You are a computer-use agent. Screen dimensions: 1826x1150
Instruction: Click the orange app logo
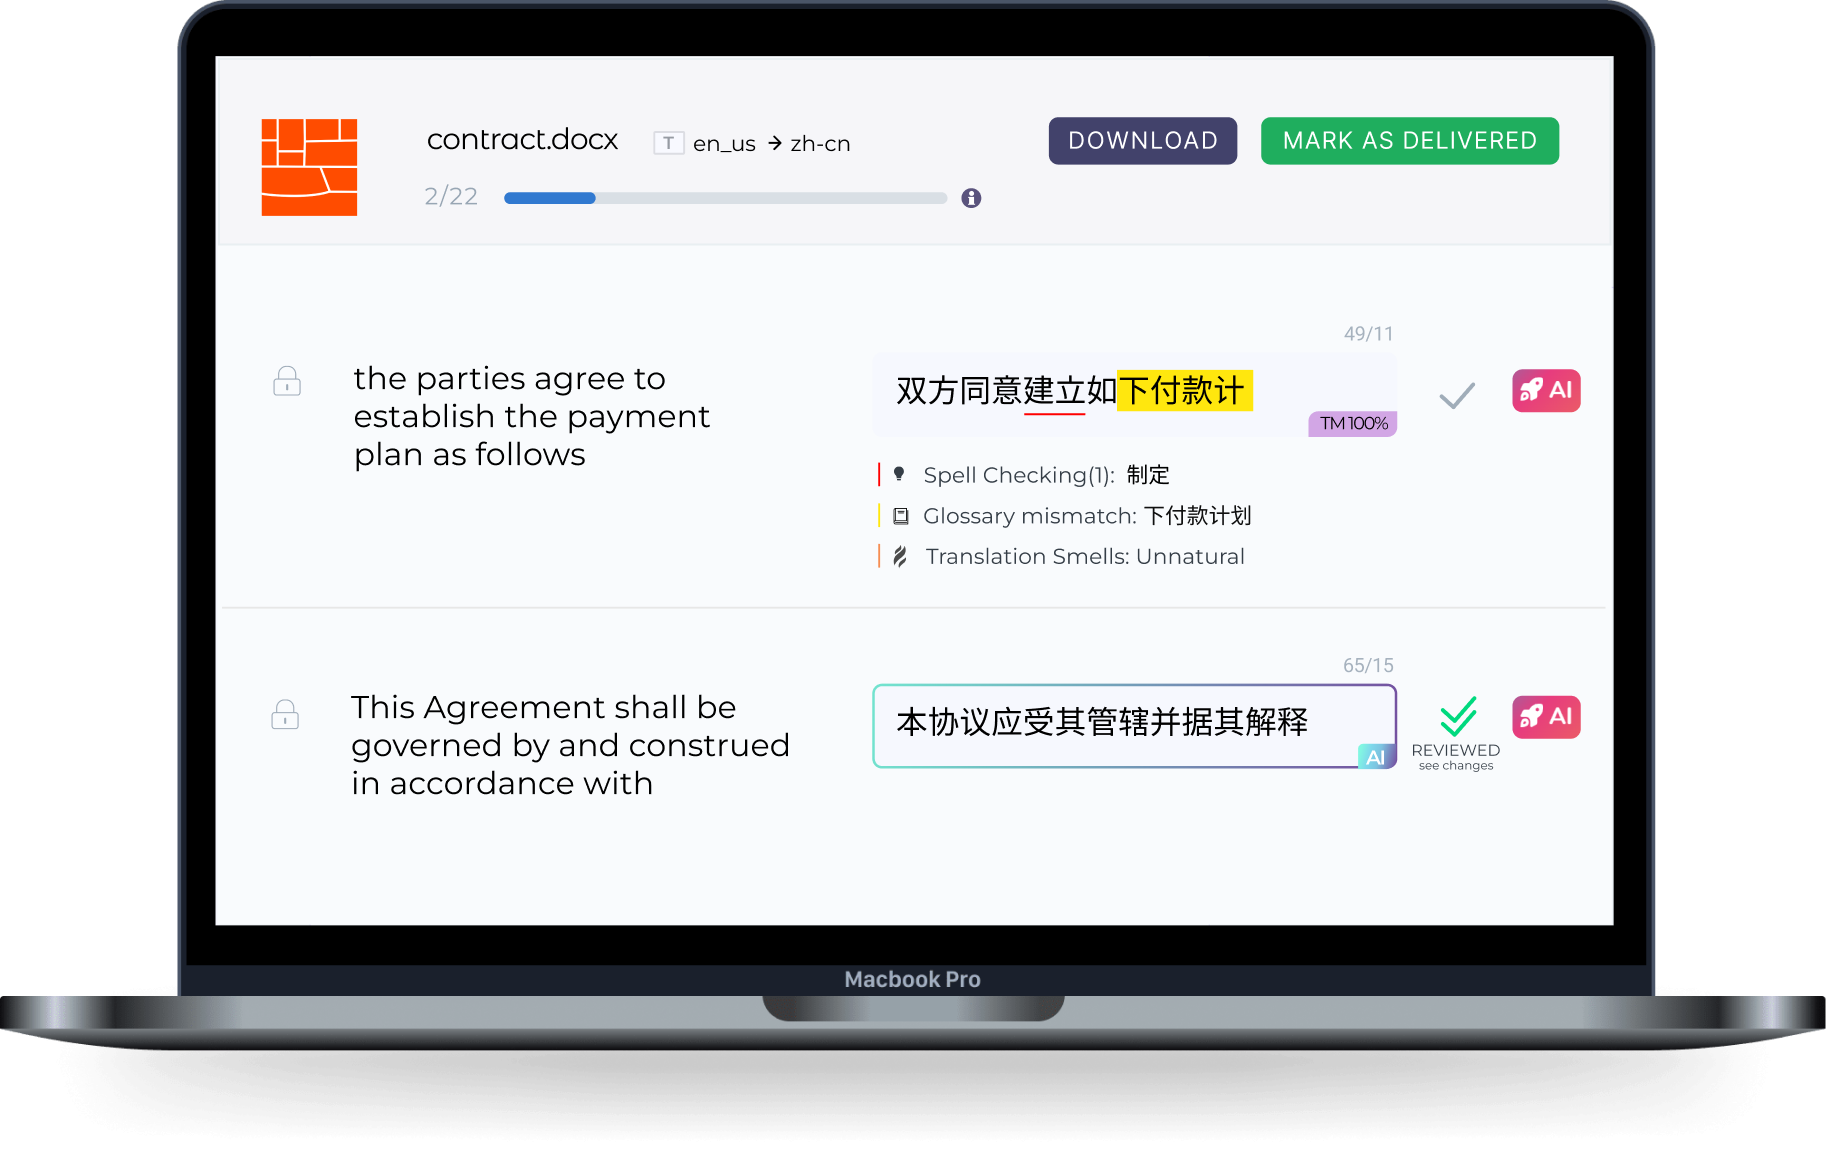coord(309,166)
